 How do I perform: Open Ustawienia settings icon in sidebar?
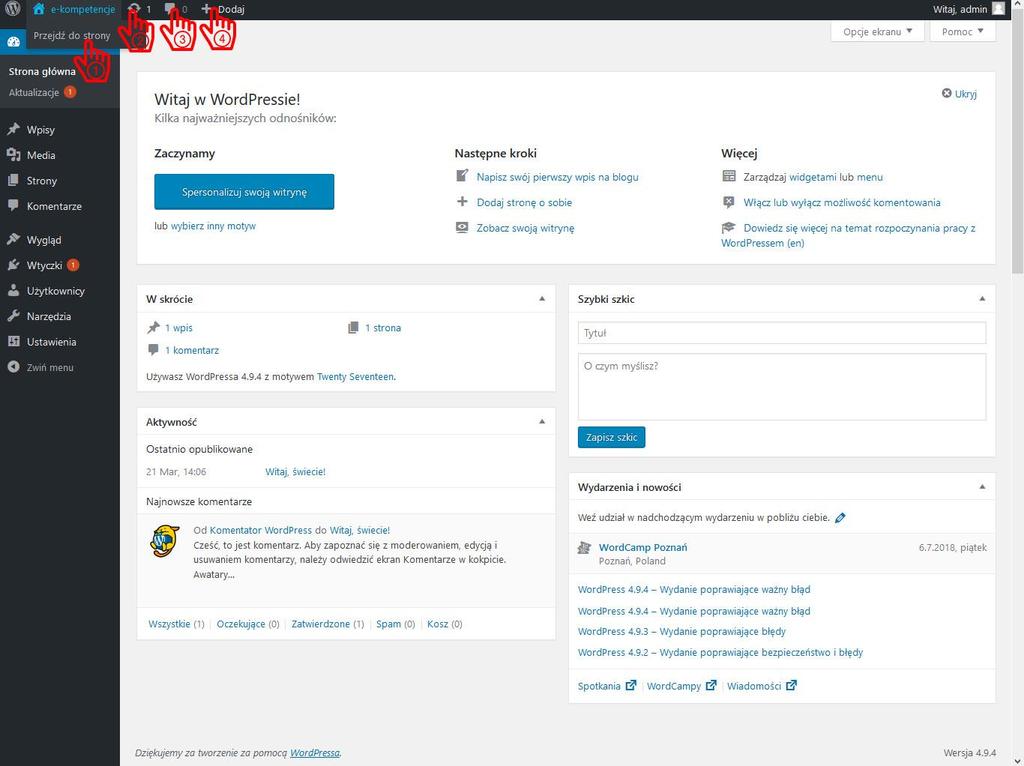click(13, 342)
